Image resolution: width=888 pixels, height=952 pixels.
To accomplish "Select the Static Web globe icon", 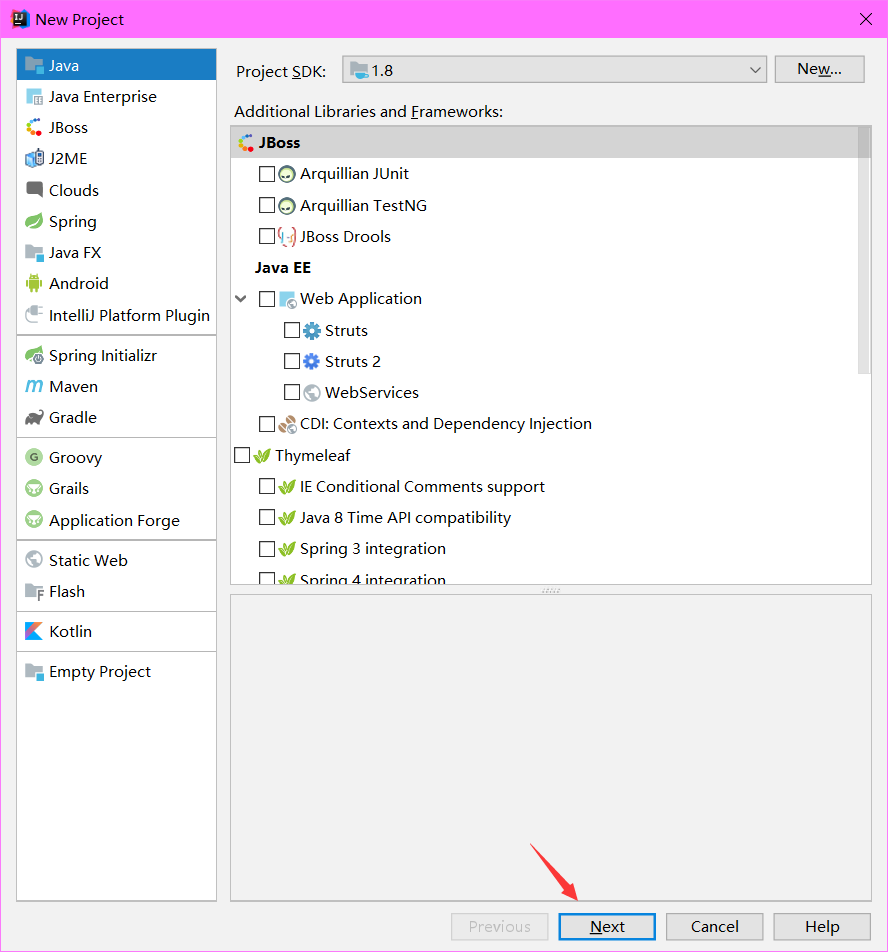I will coord(34,560).
